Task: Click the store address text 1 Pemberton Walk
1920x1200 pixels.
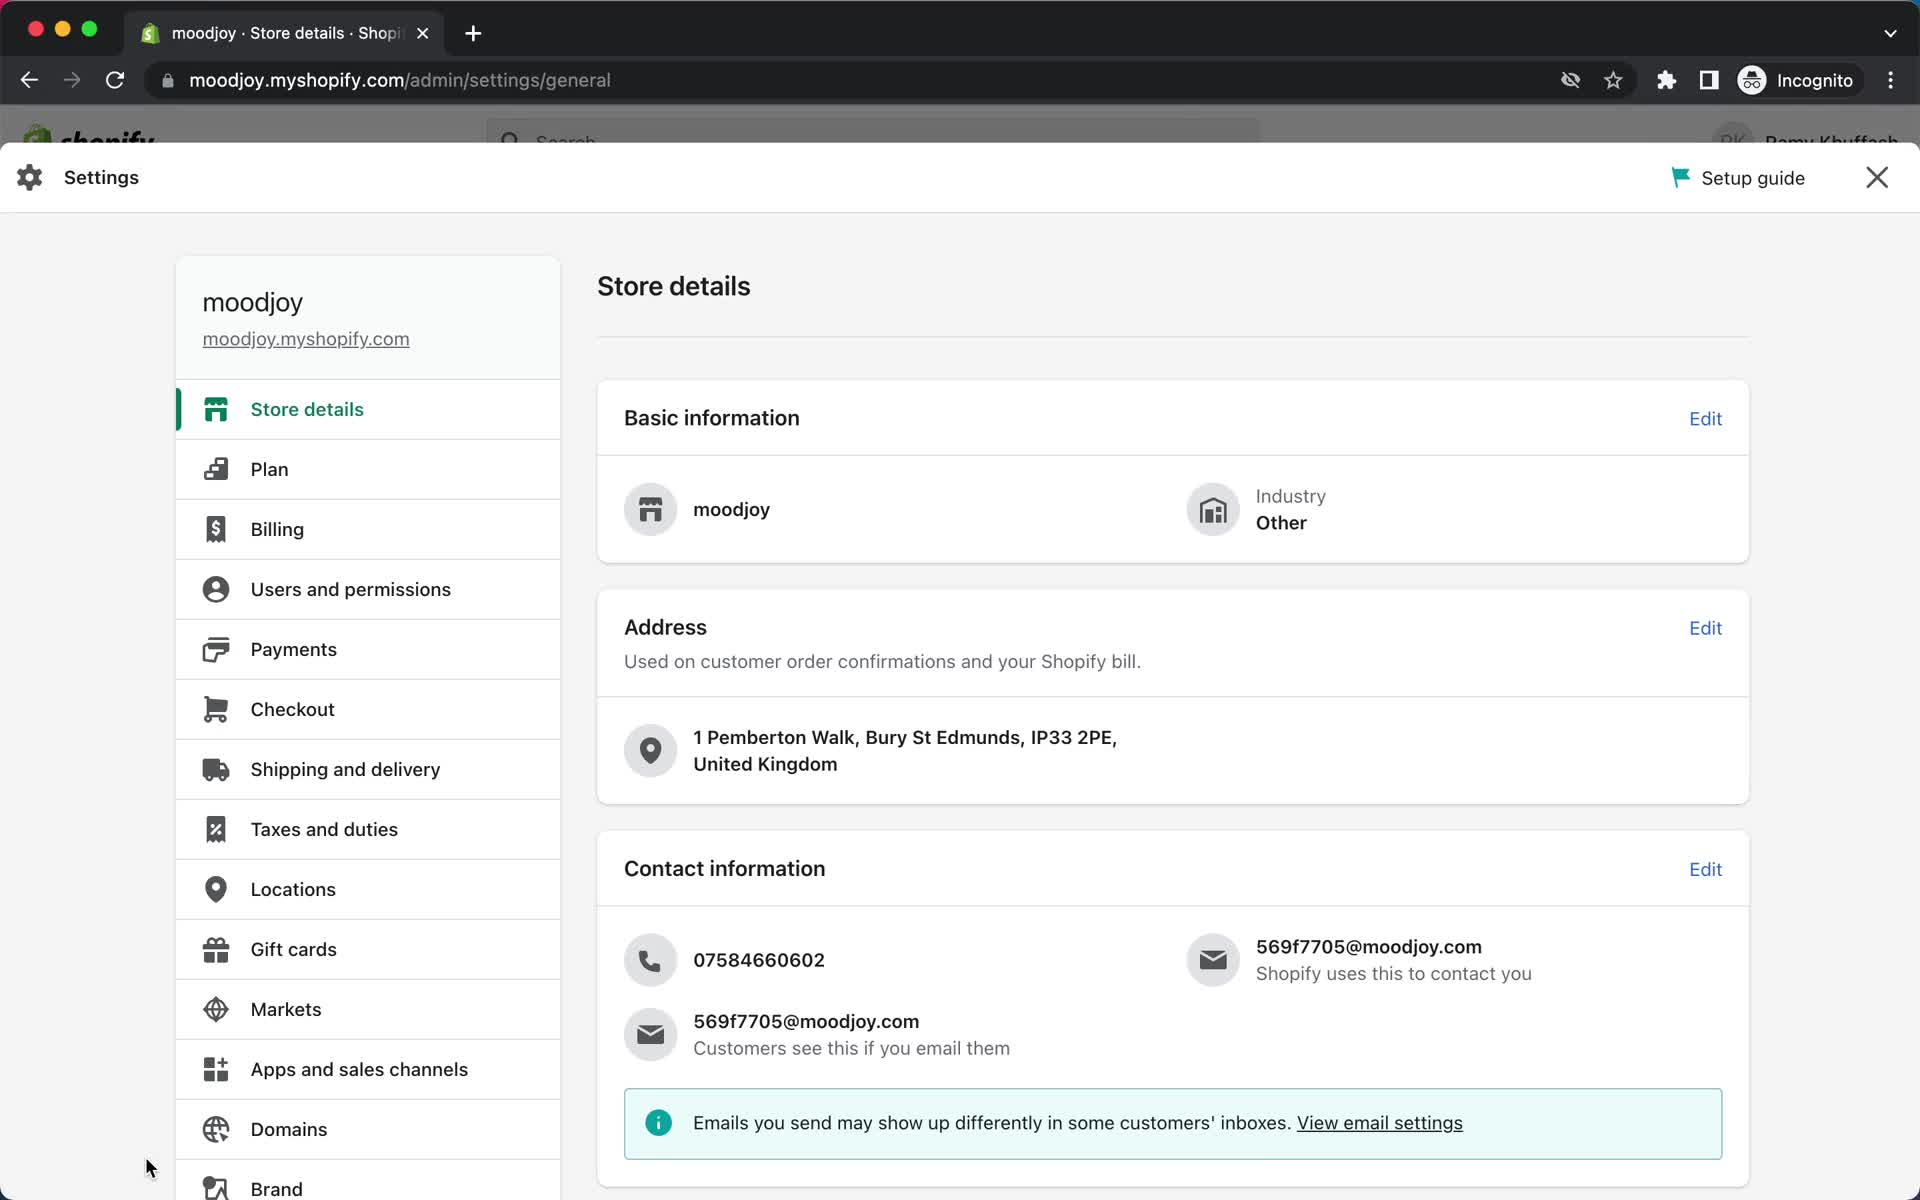Action: coord(905,750)
